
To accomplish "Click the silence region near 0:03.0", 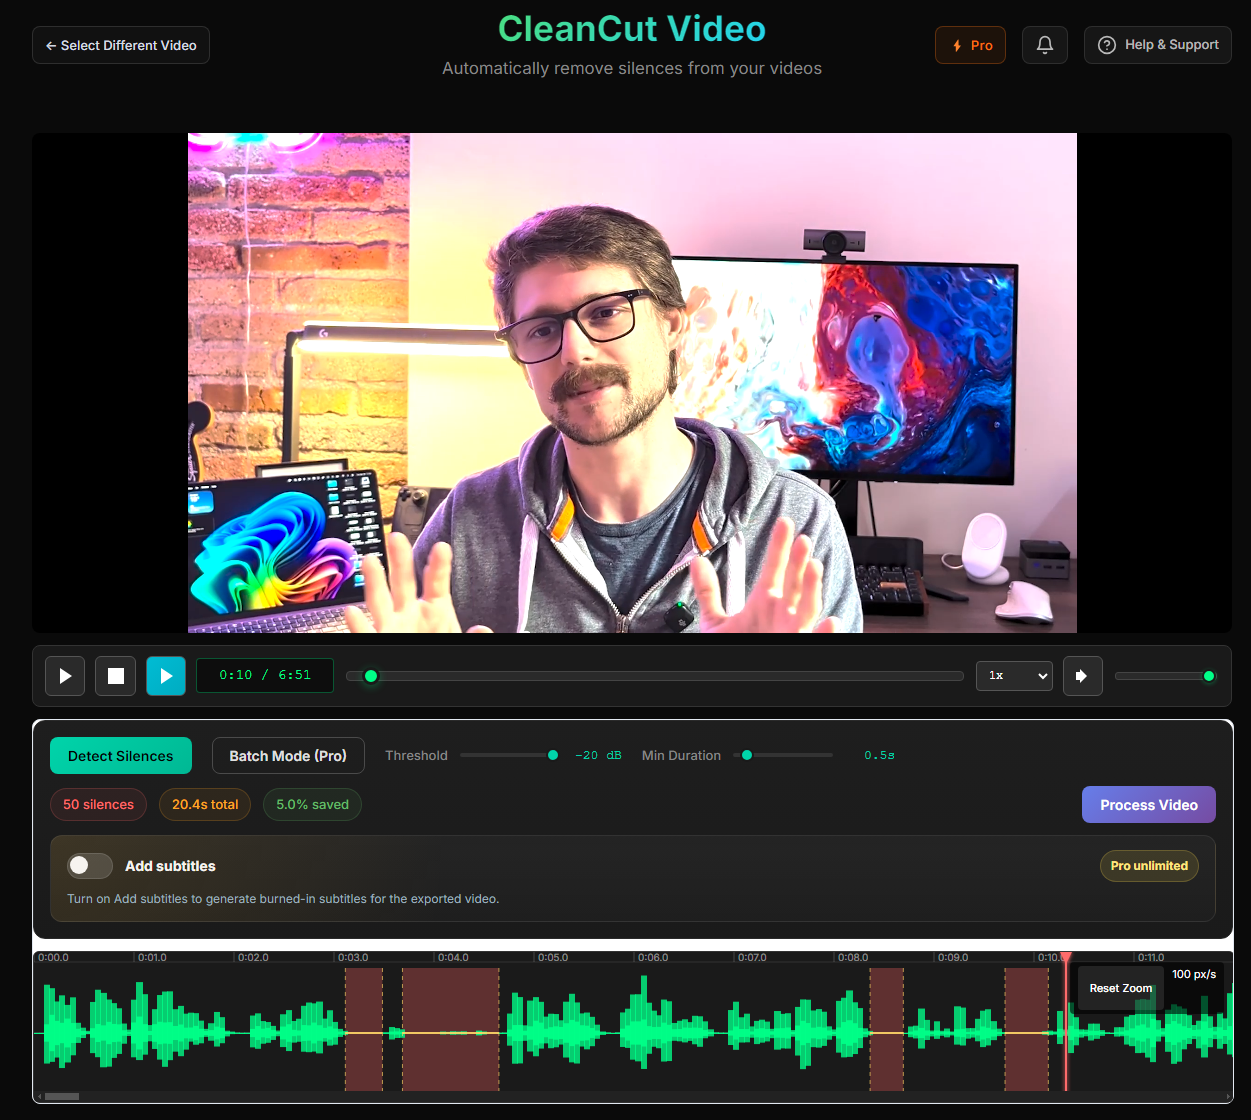I will (x=364, y=1029).
